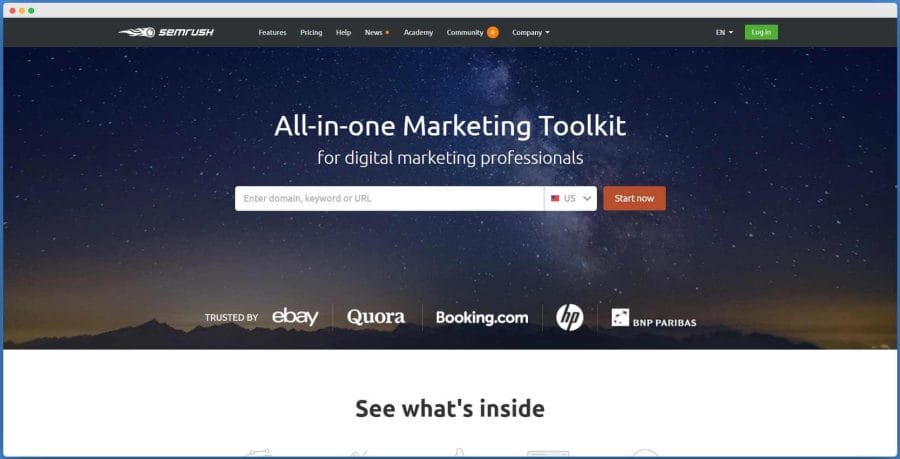Image resolution: width=900 pixels, height=459 pixels.
Task: Open the US country database dropdown
Action: click(571, 199)
